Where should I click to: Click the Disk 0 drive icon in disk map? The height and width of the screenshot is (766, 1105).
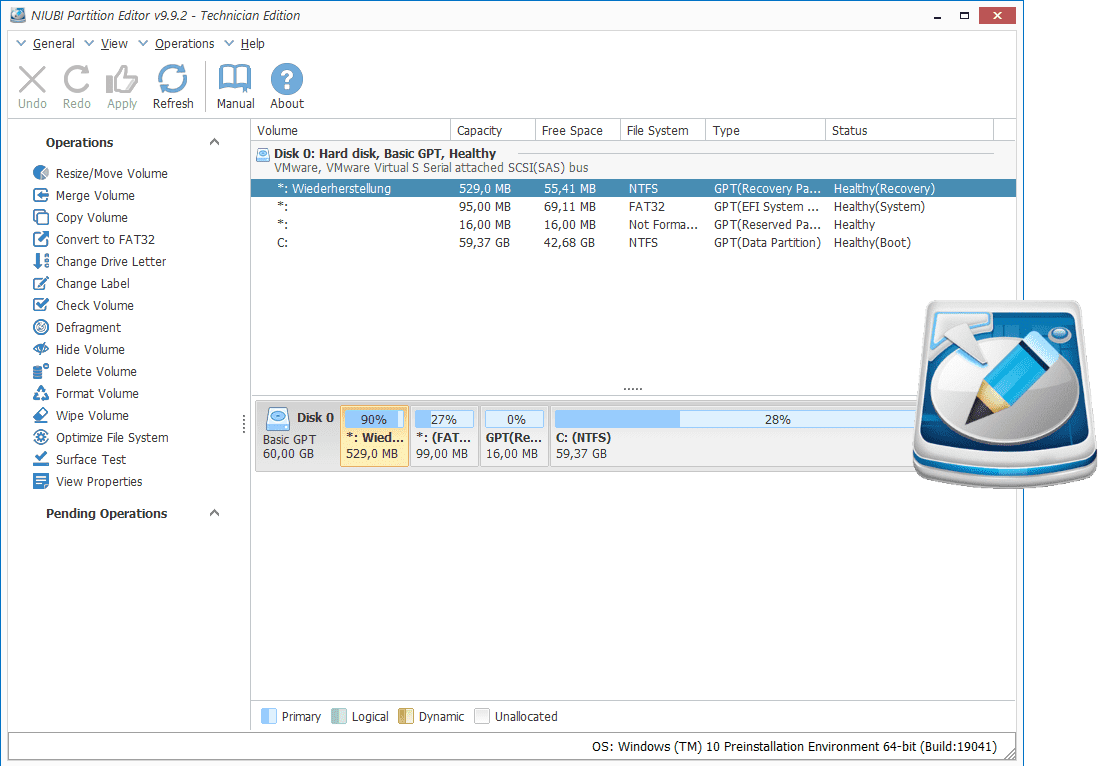coord(278,419)
